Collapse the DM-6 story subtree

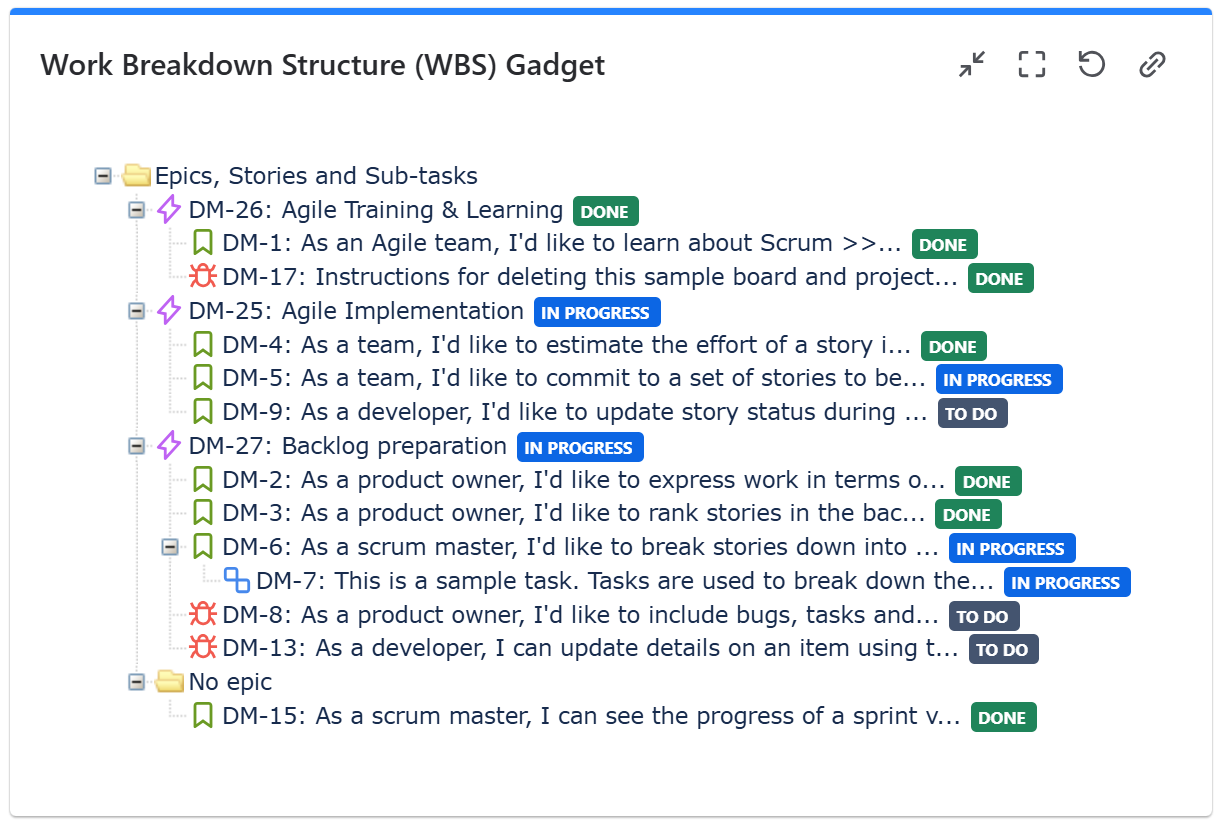click(x=169, y=547)
